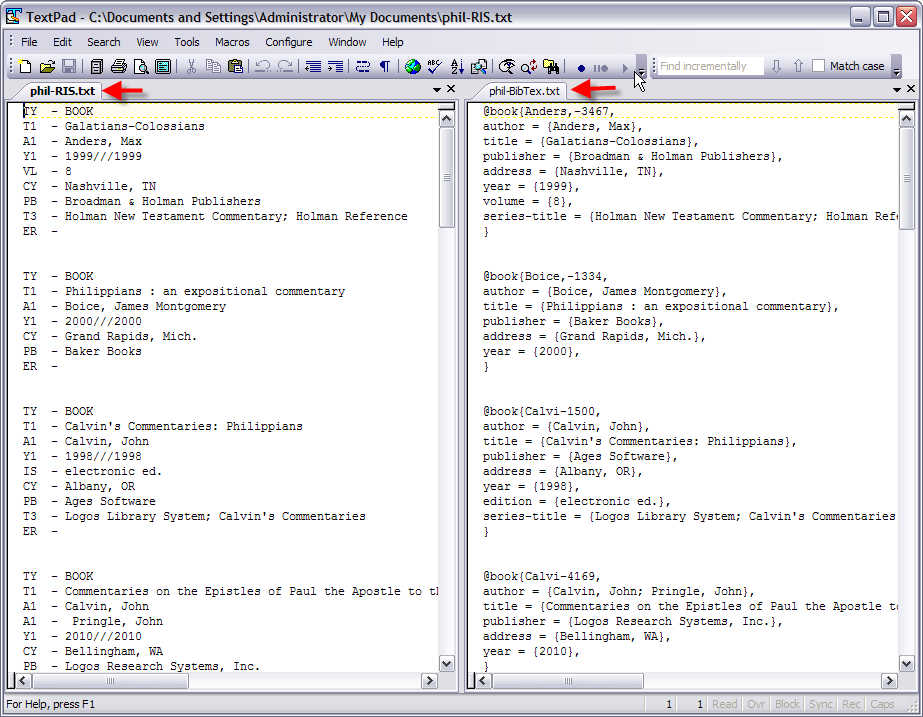Viewport: 923px width, 717px height.
Task: Click the left pane's horizontal scroll right arrow
Action: (429, 681)
